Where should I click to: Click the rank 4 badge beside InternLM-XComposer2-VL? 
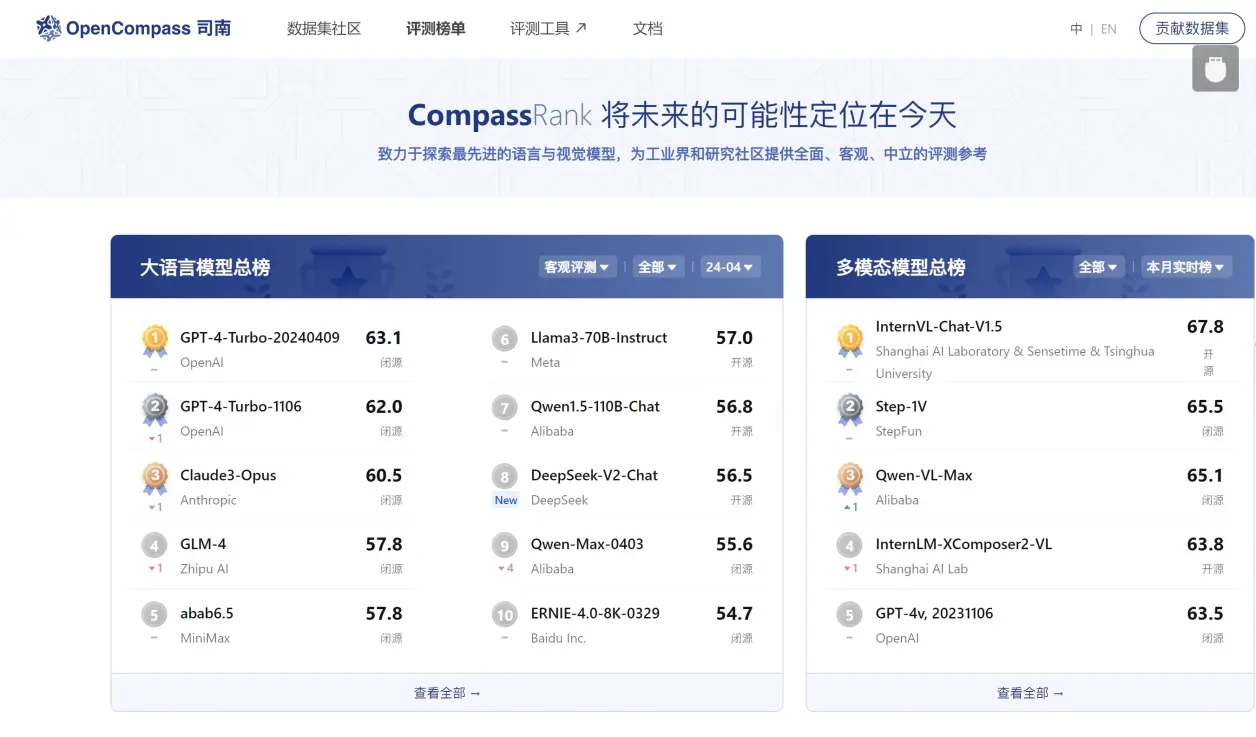(850, 546)
